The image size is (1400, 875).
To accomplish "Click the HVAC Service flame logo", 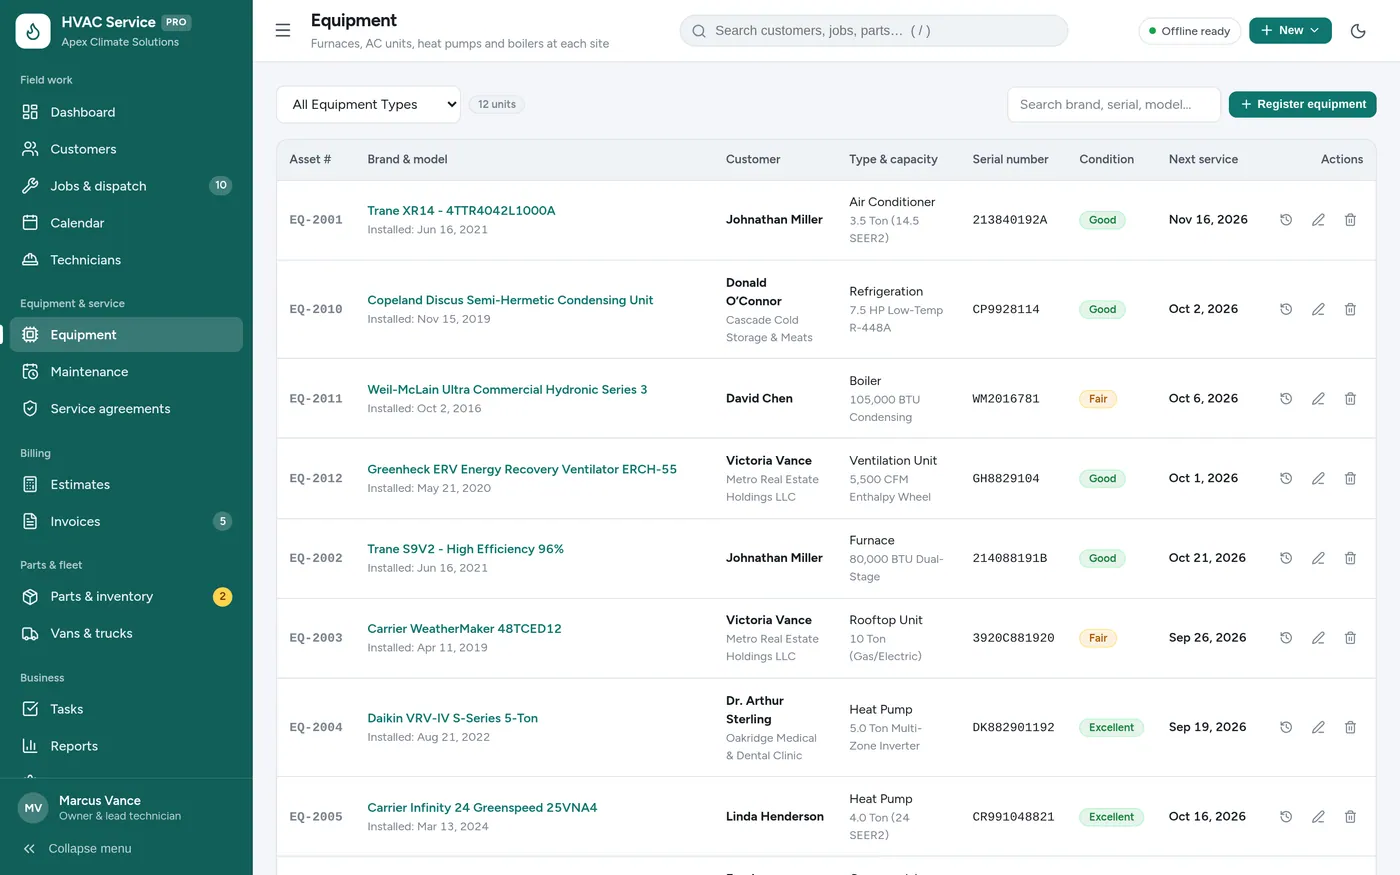I will [x=33, y=31].
